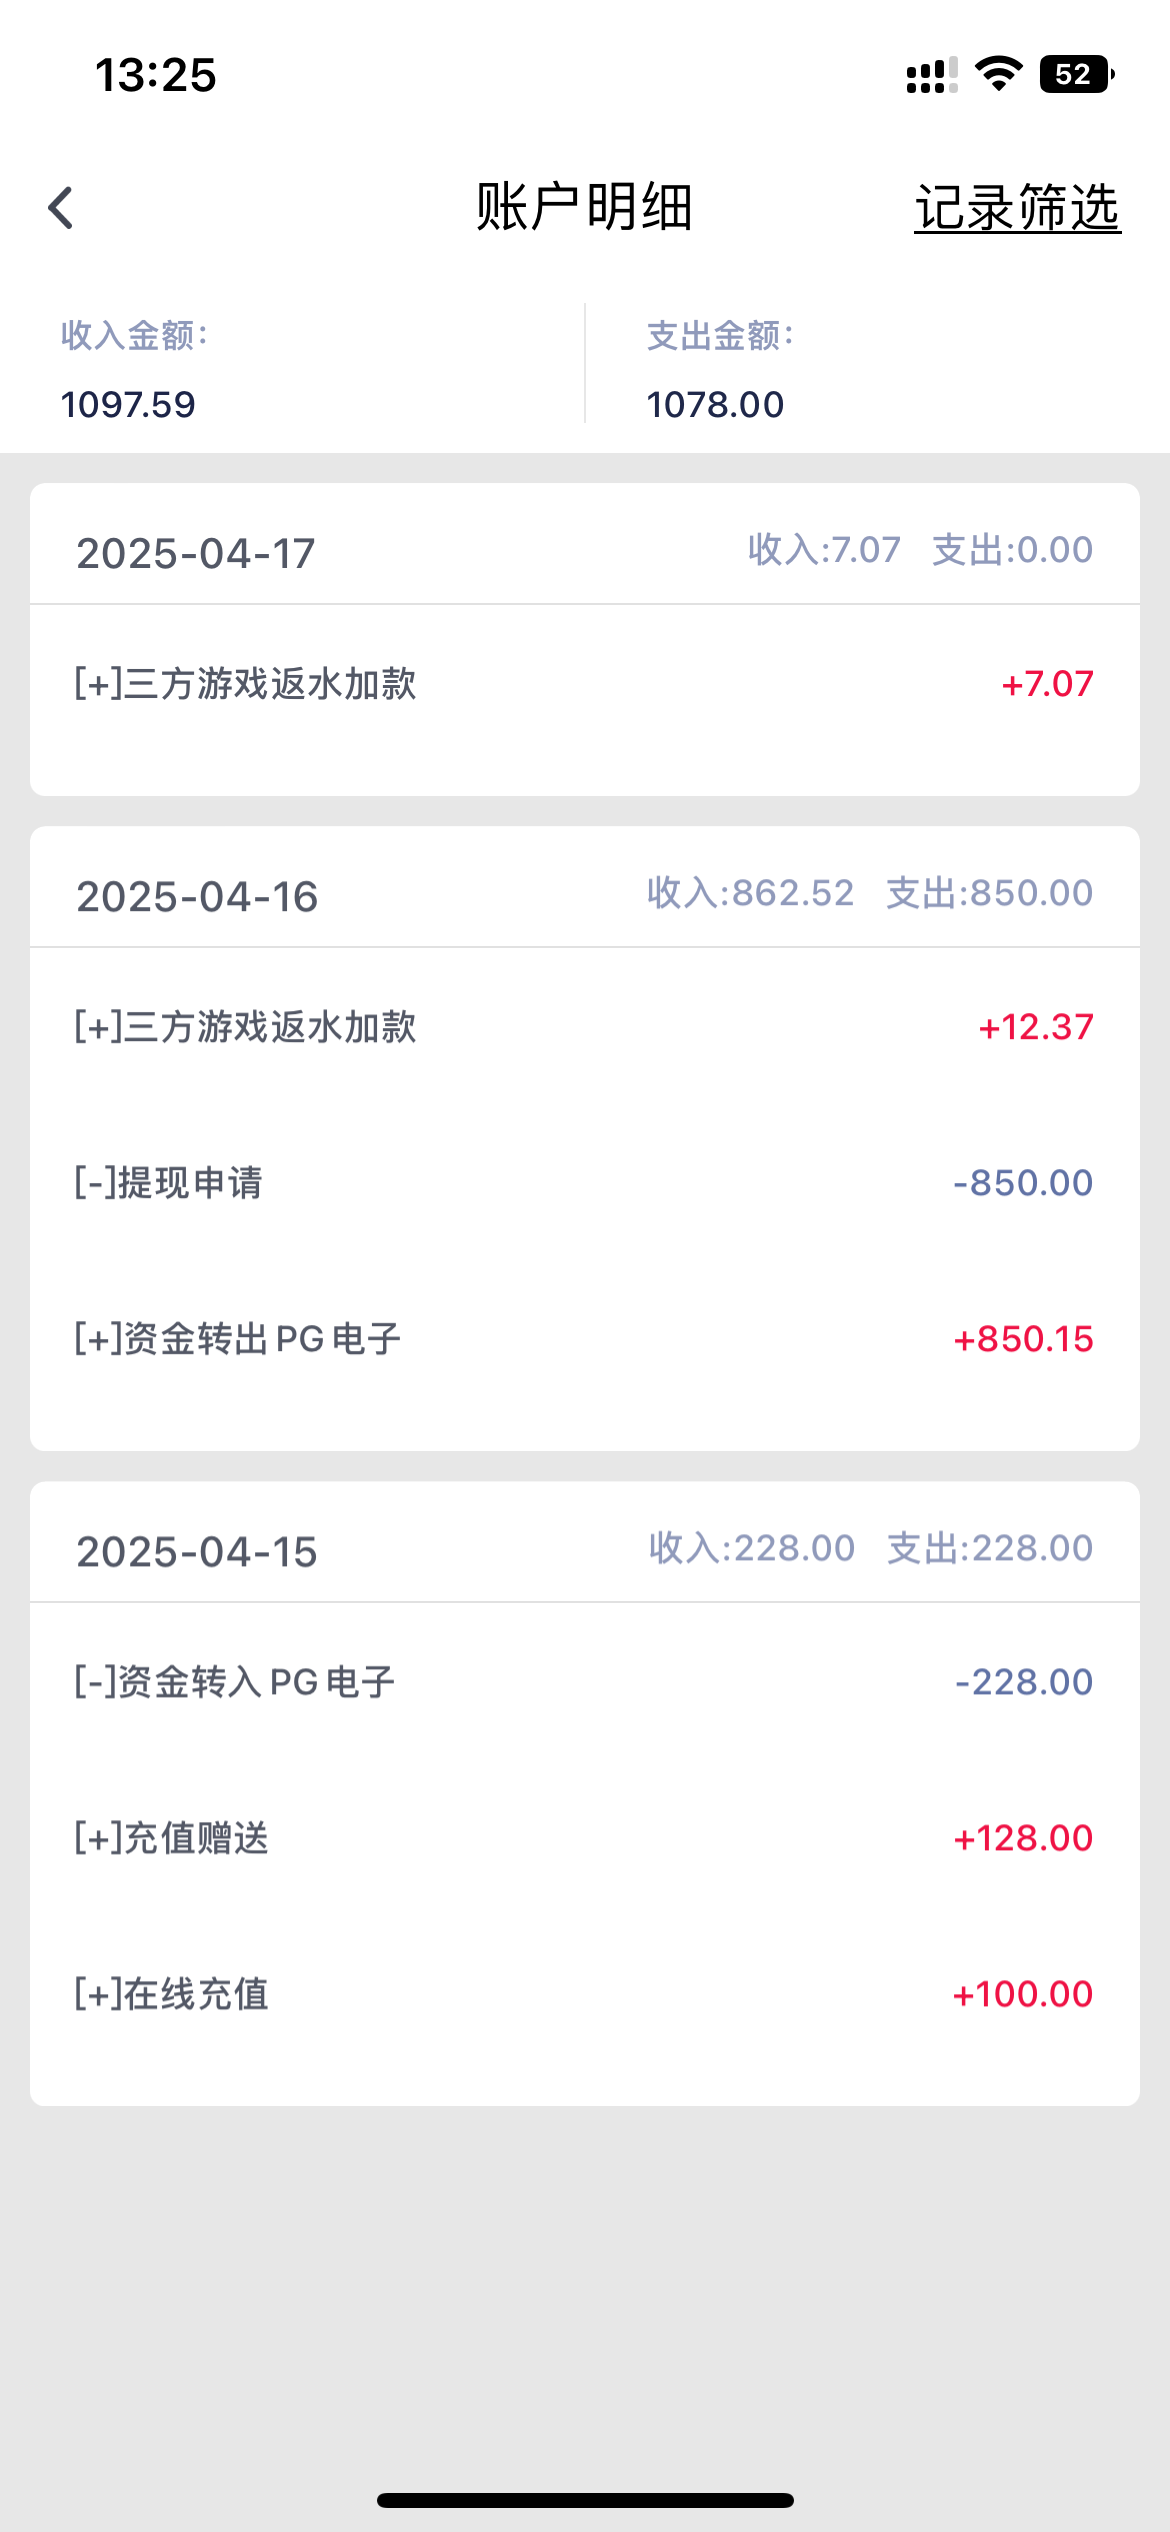Tap the 13:25 clock in status bar
Viewport: 1170px width, 2532px height.
coord(156,75)
